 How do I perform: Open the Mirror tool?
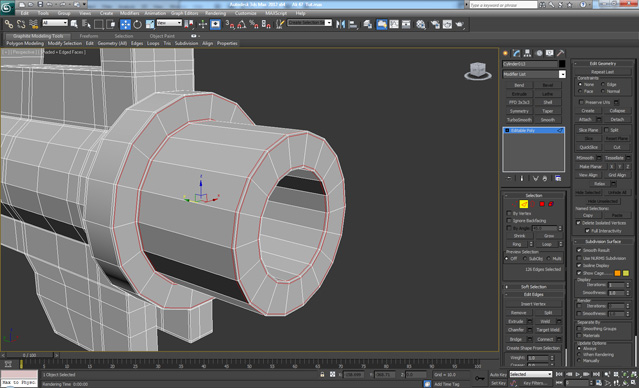[x=340, y=24]
